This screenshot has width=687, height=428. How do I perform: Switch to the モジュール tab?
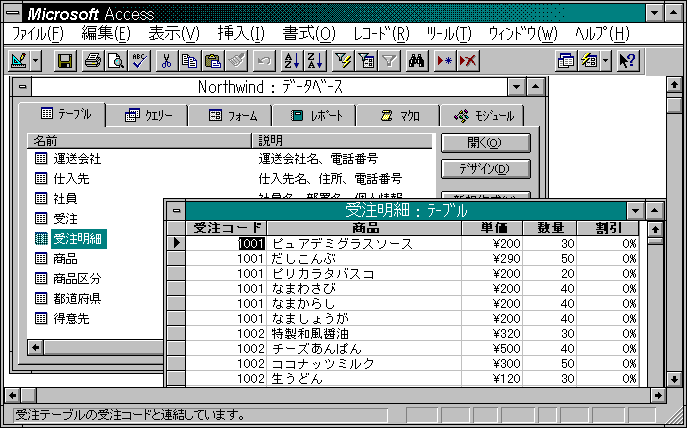coord(482,116)
